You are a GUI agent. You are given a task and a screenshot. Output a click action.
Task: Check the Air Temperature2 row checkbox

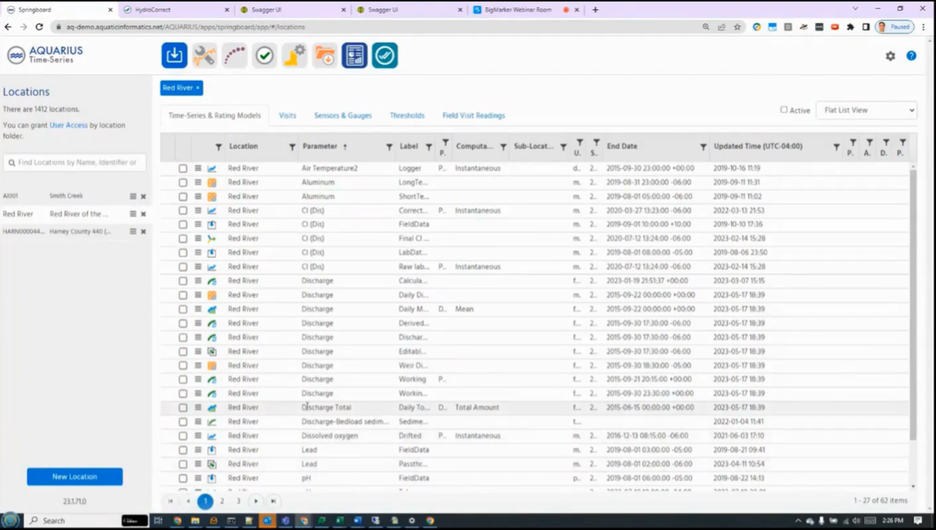(183, 168)
